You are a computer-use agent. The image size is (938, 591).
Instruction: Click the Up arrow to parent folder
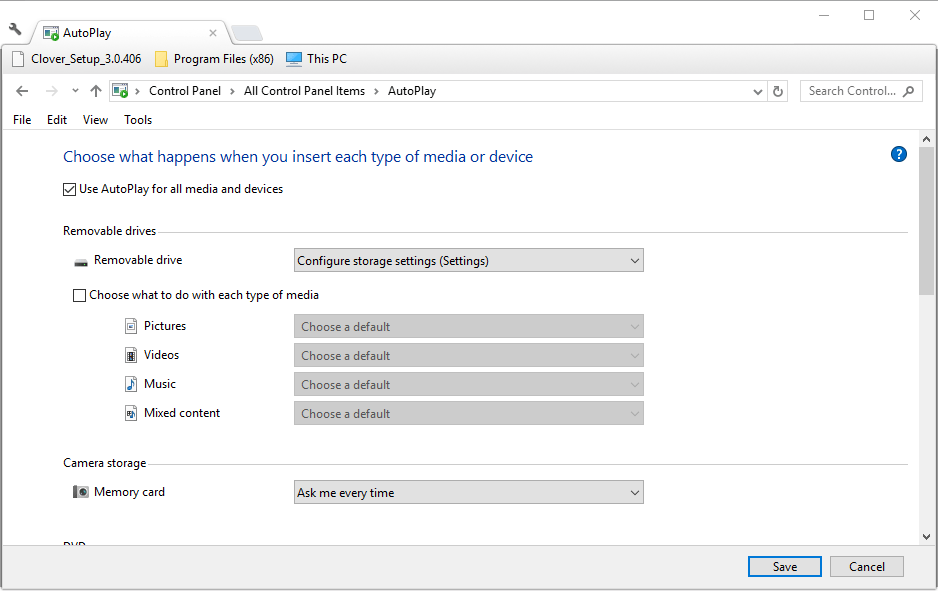click(96, 91)
